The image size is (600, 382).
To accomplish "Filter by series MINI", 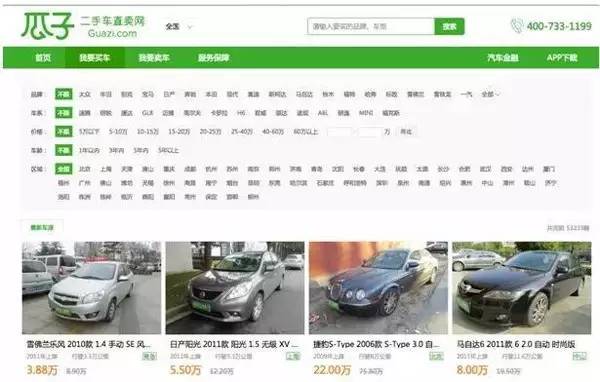I will [x=366, y=113].
